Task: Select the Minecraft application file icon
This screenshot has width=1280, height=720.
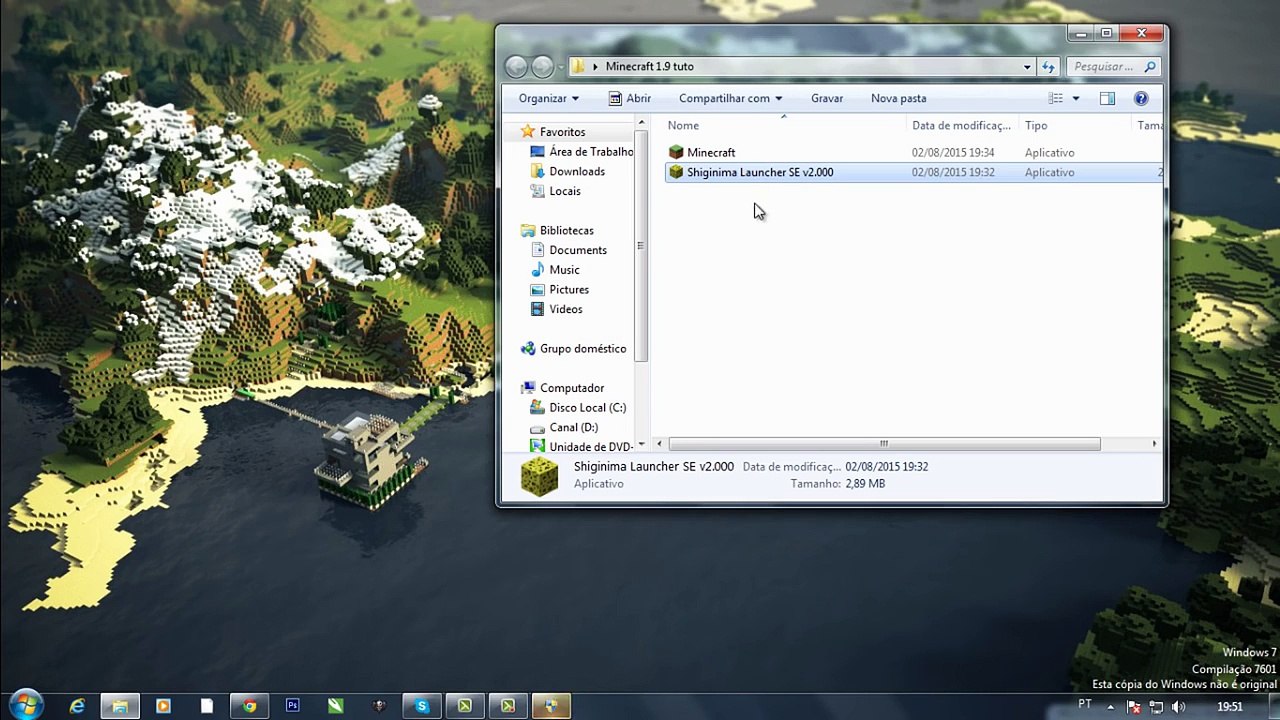Action: coord(676,152)
